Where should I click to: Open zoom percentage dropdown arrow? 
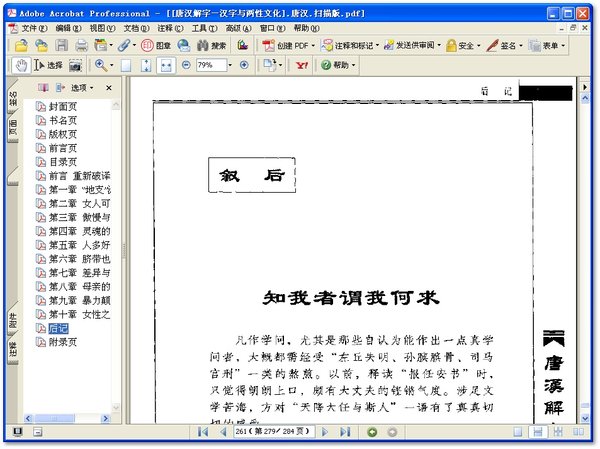point(230,65)
